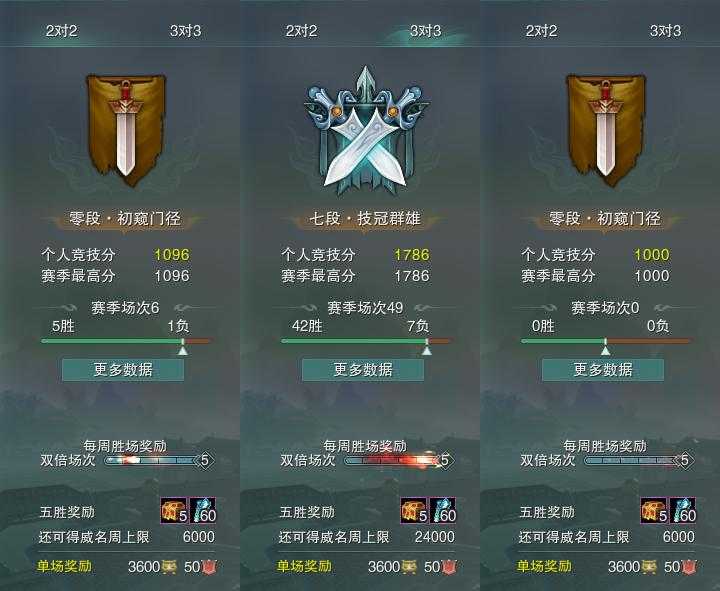Click the blue crystal reward icon in middle panel

click(x=443, y=510)
